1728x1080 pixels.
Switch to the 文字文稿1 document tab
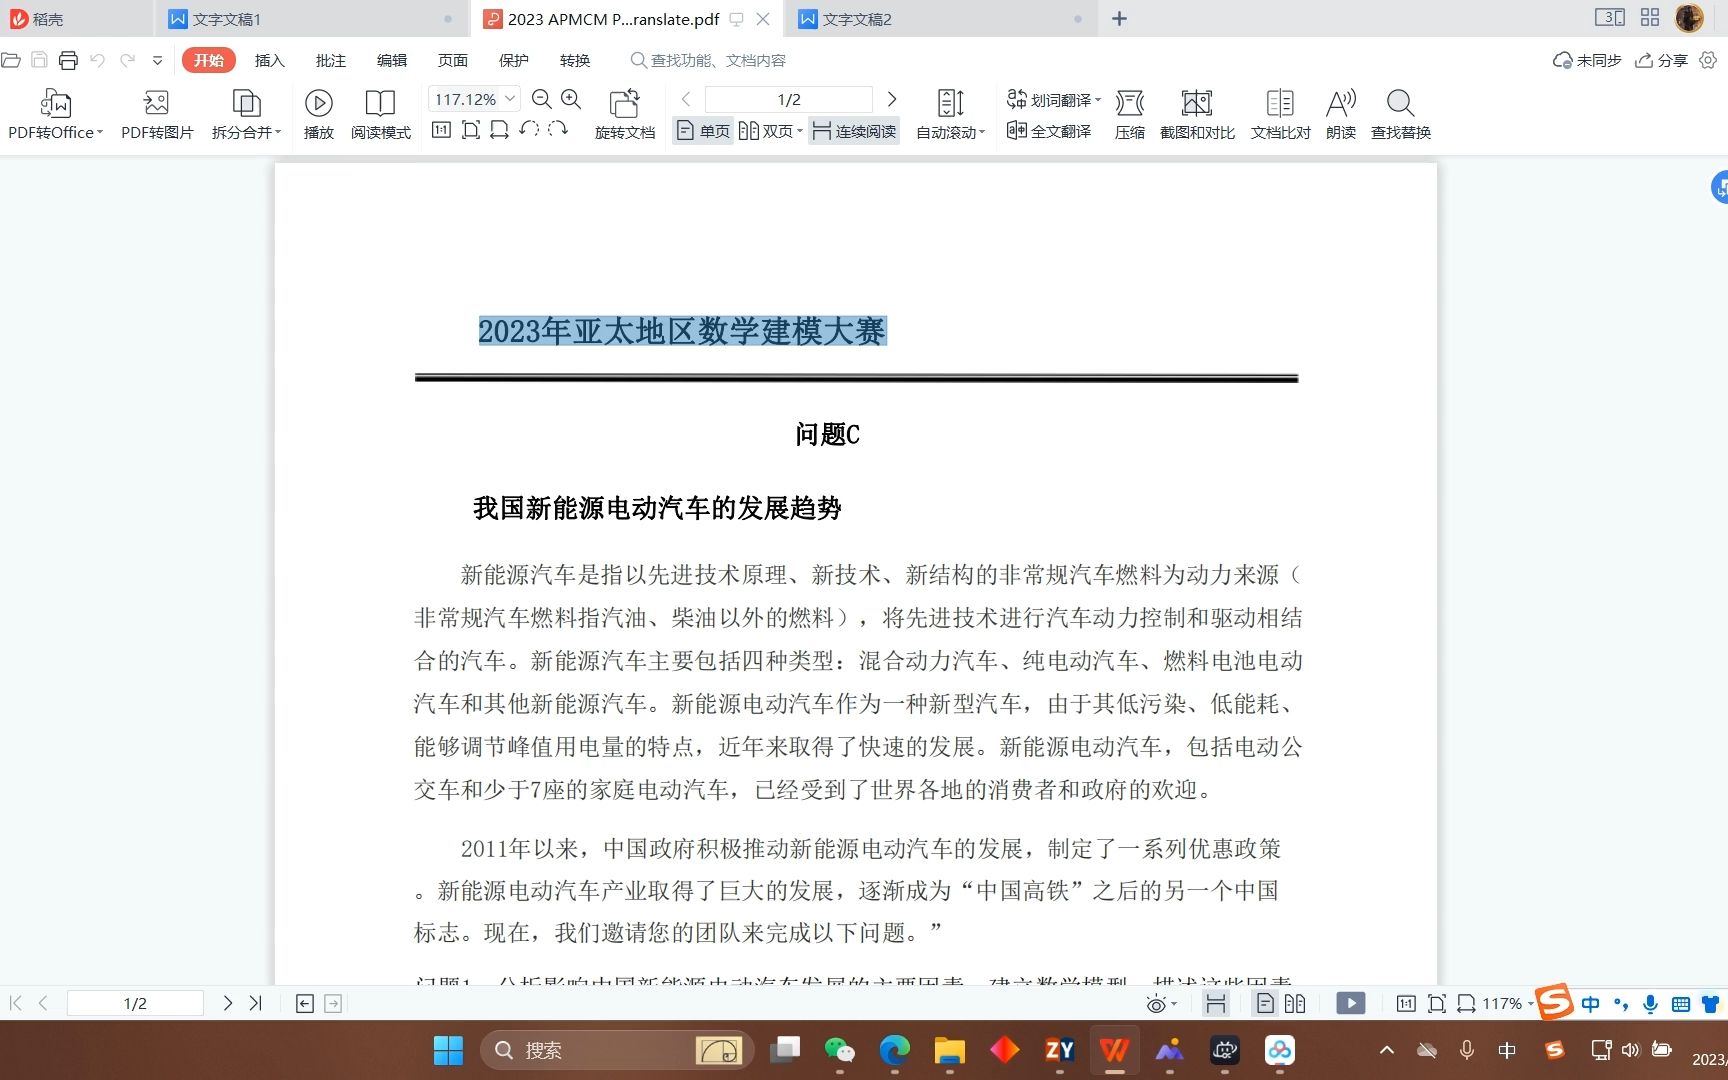pos(310,19)
